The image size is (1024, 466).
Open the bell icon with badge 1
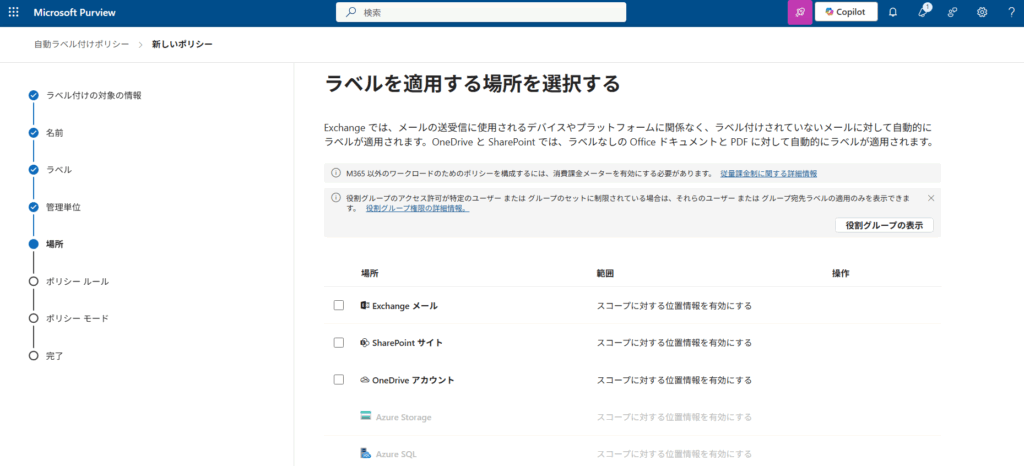click(923, 12)
